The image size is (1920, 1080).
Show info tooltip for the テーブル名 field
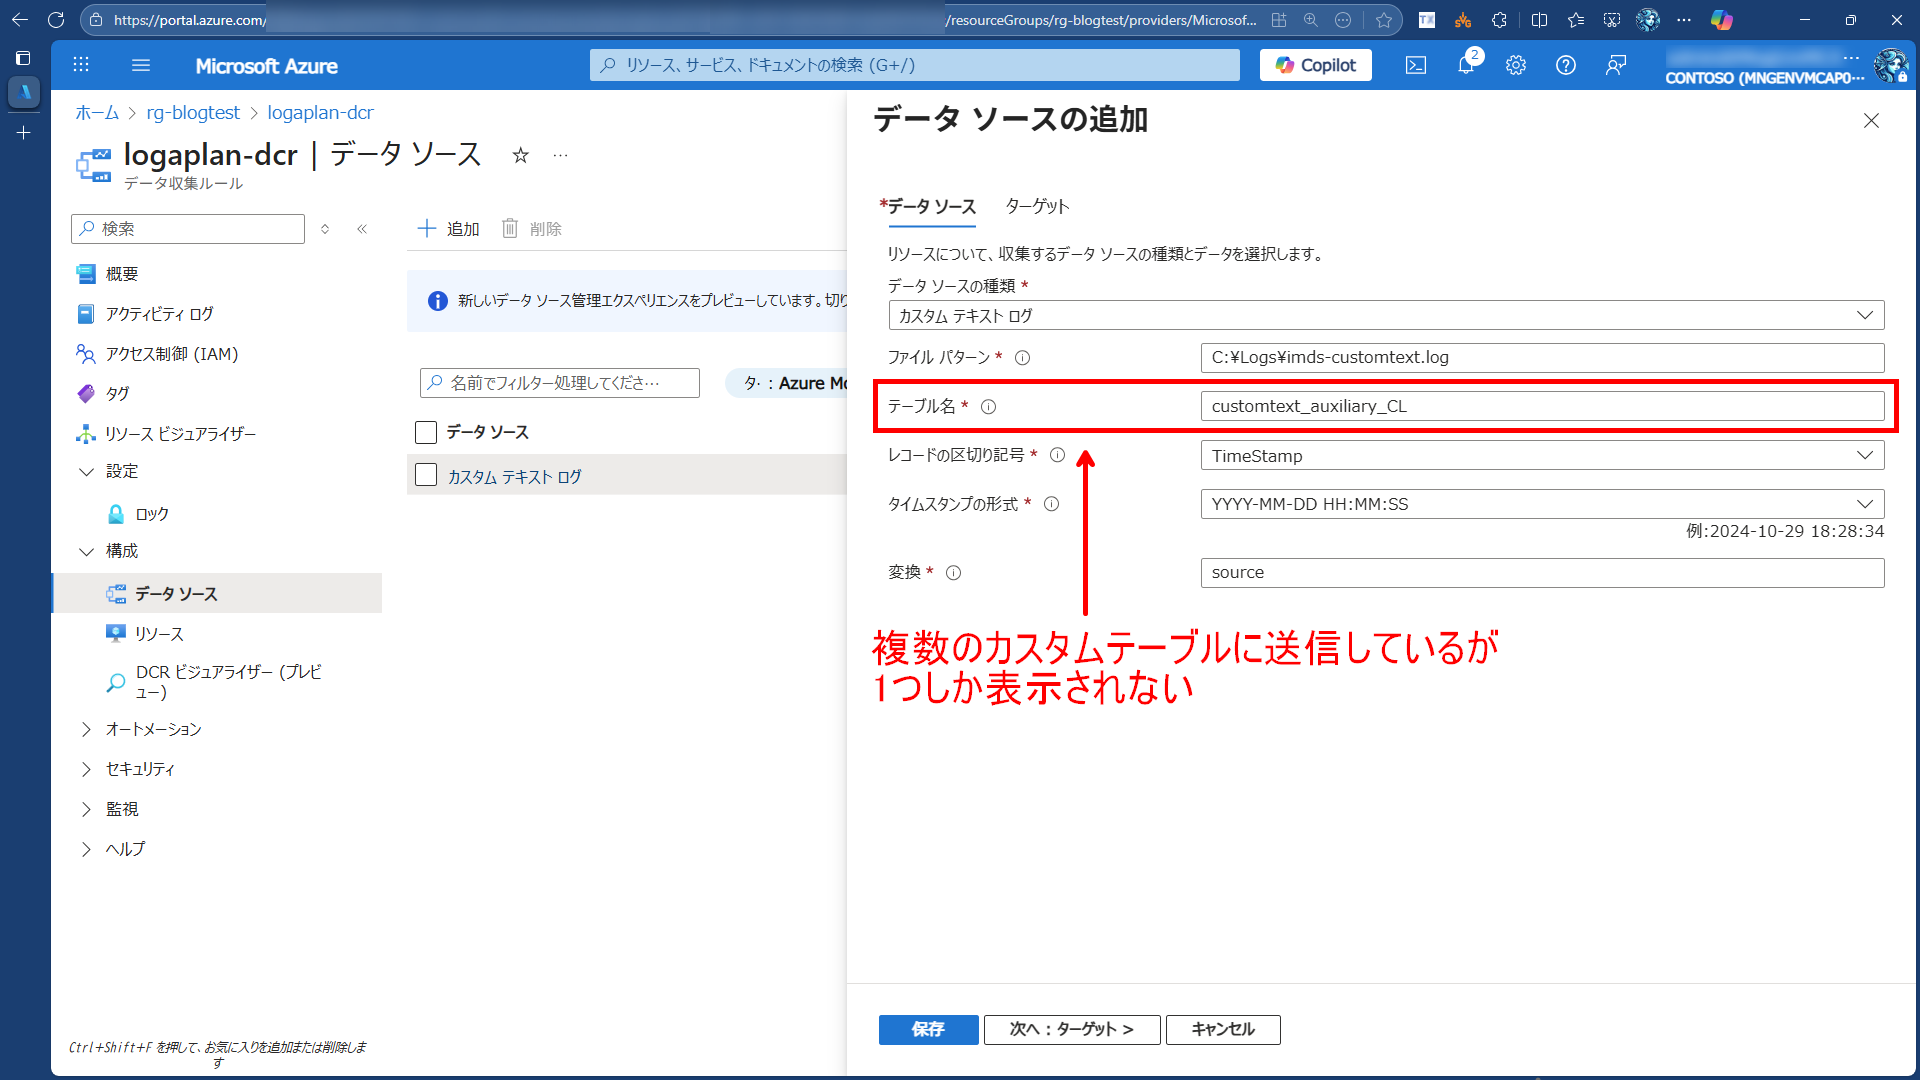(988, 407)
